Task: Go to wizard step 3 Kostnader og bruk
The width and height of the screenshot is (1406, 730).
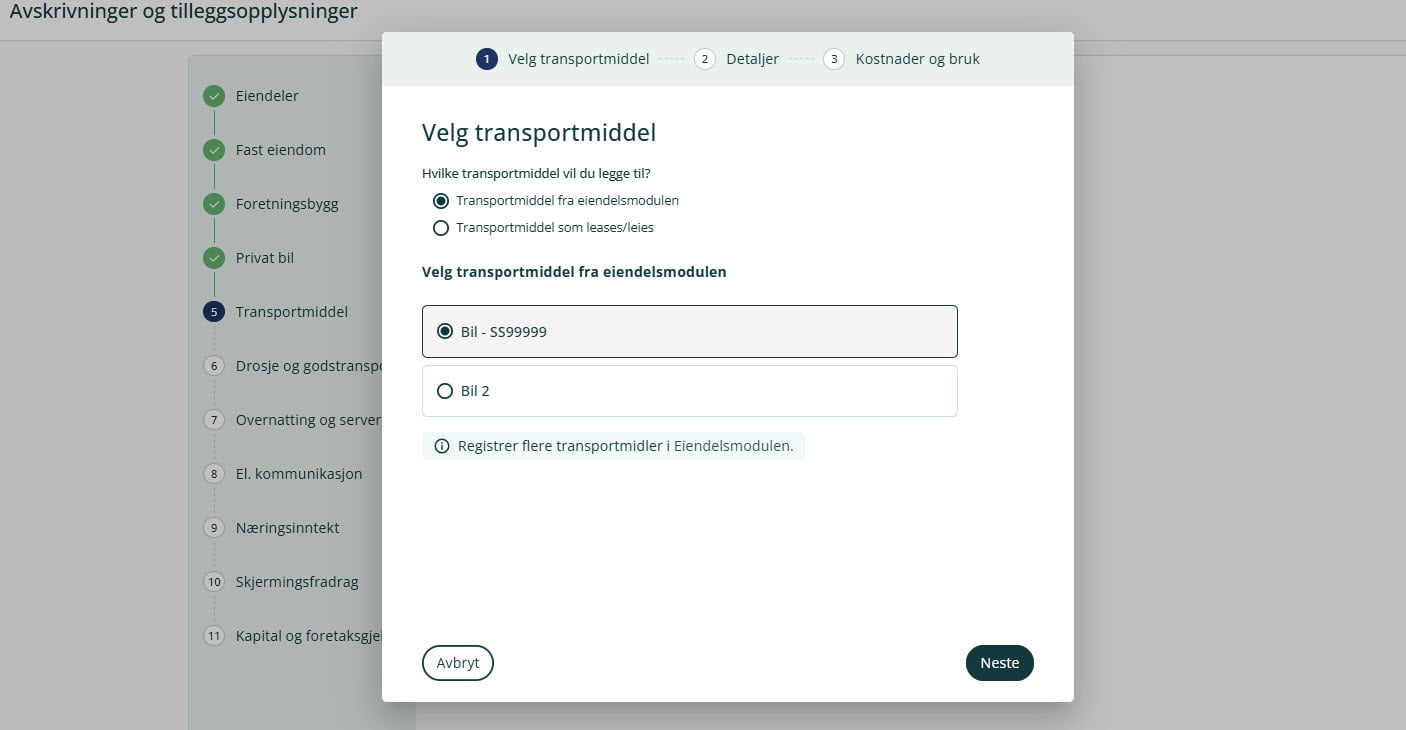Action: (x=903, y=59)
